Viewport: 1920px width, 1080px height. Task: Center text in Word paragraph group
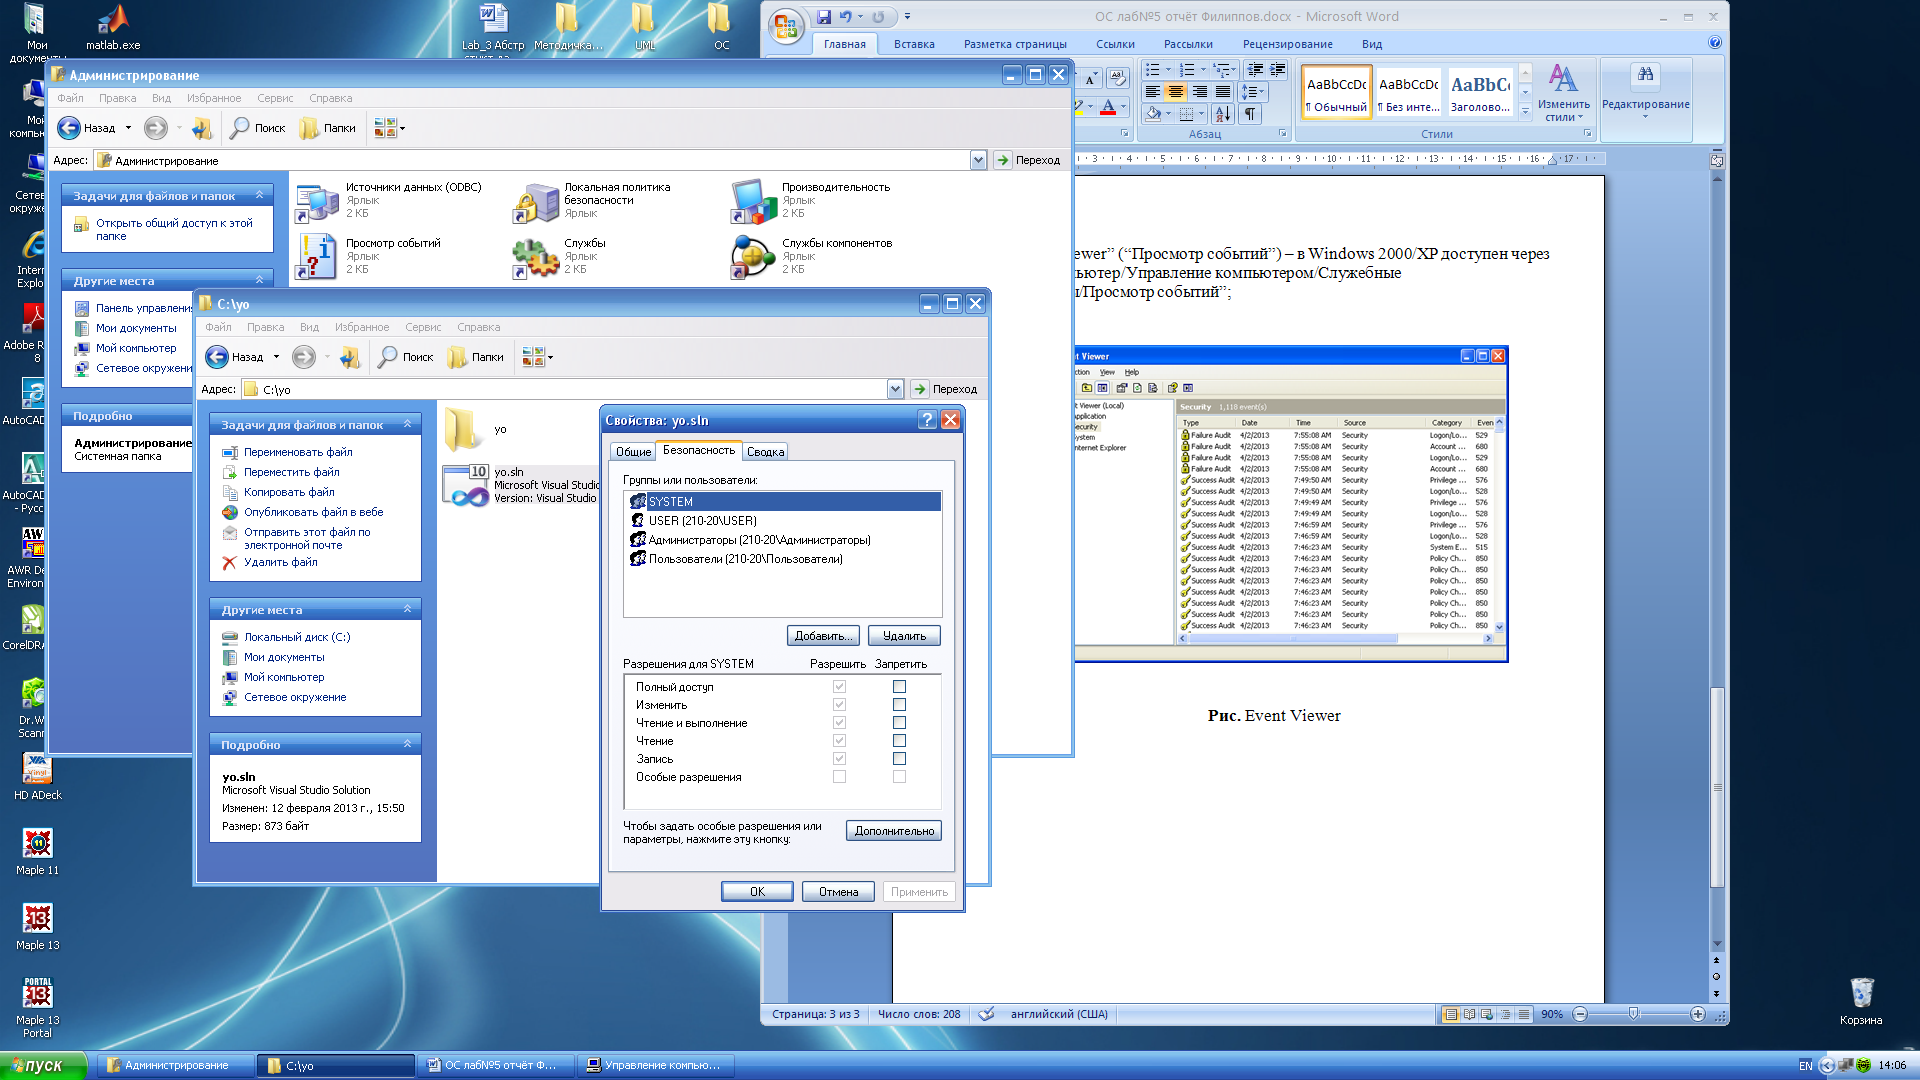tap(1176, 92)
